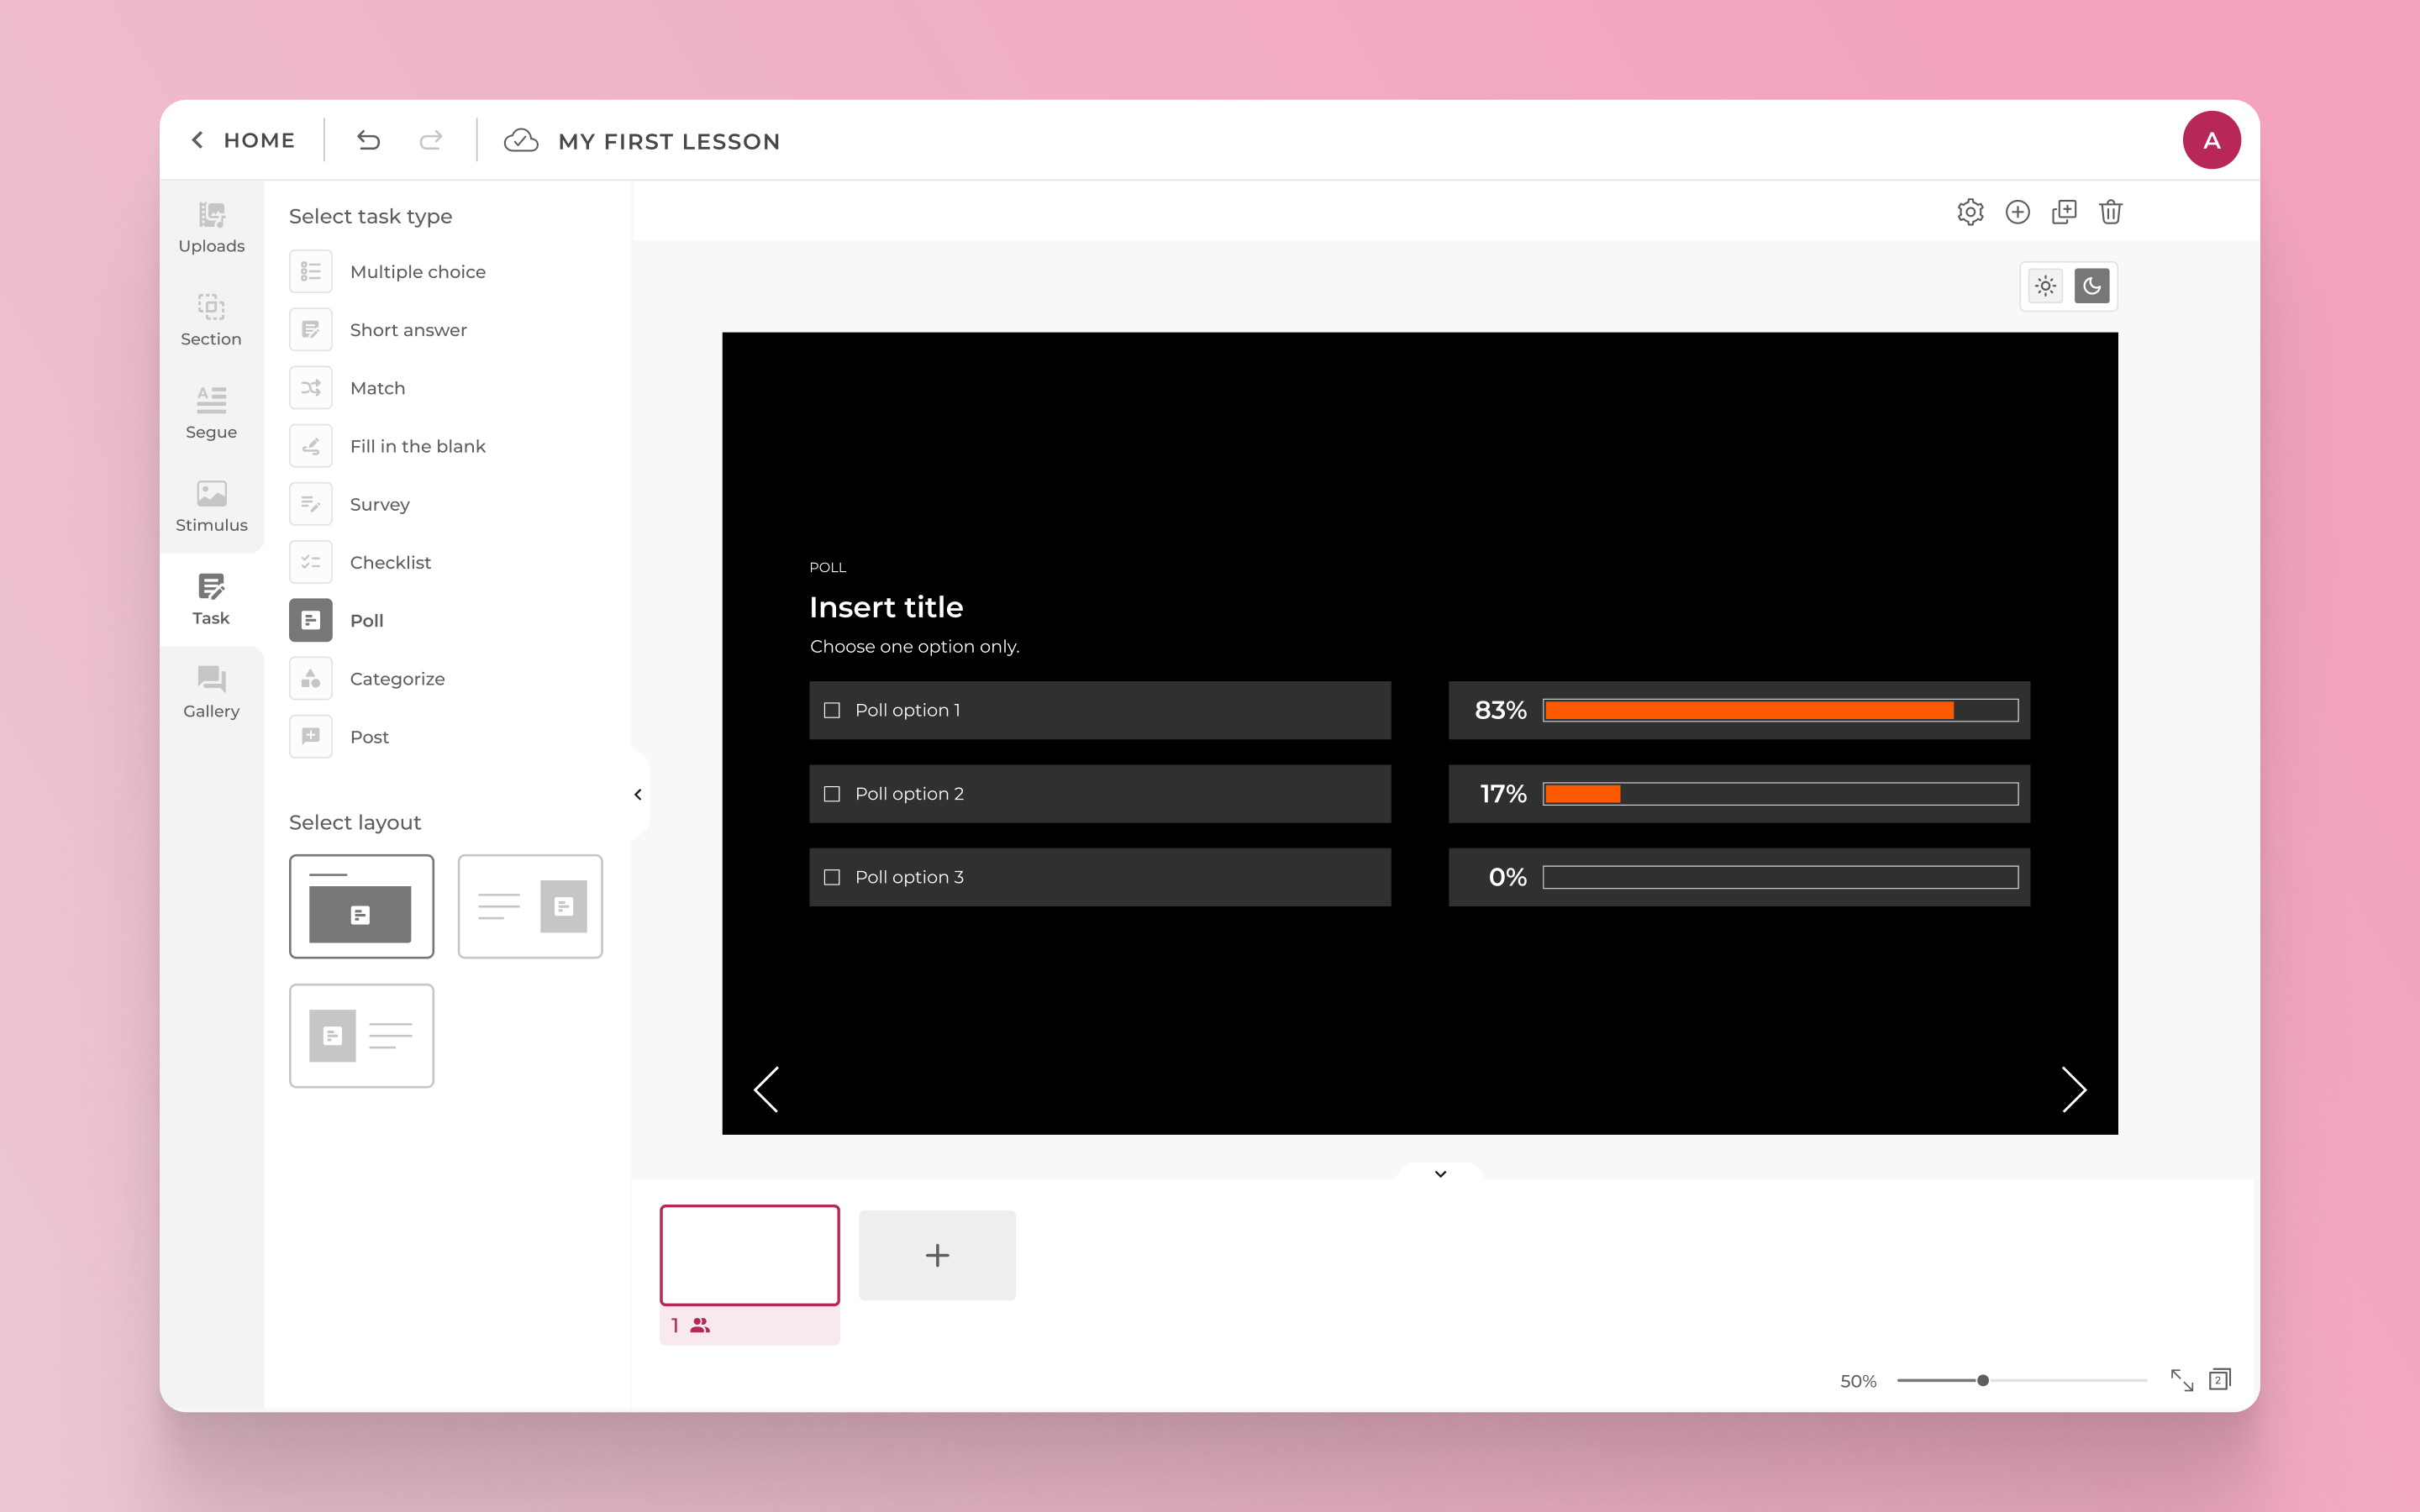Adjust the 50% zoom slider handle
This screenshot has height=1512, width=2420.
1982,1380
